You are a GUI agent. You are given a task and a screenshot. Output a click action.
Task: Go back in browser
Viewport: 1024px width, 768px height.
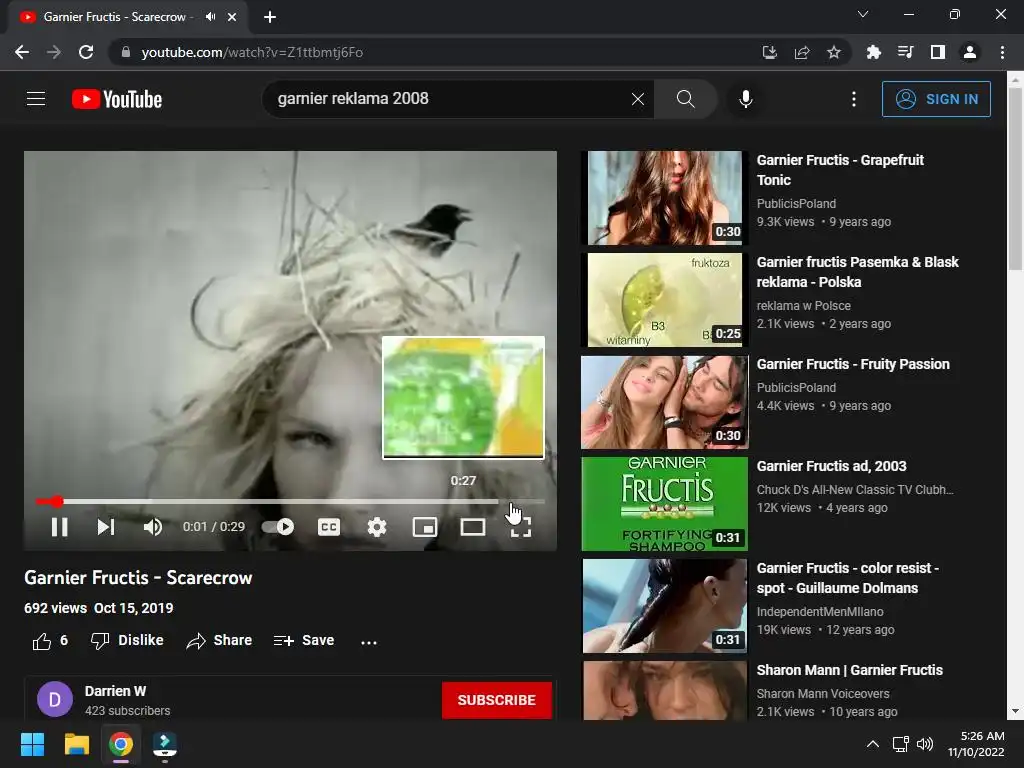click(22, 52)
